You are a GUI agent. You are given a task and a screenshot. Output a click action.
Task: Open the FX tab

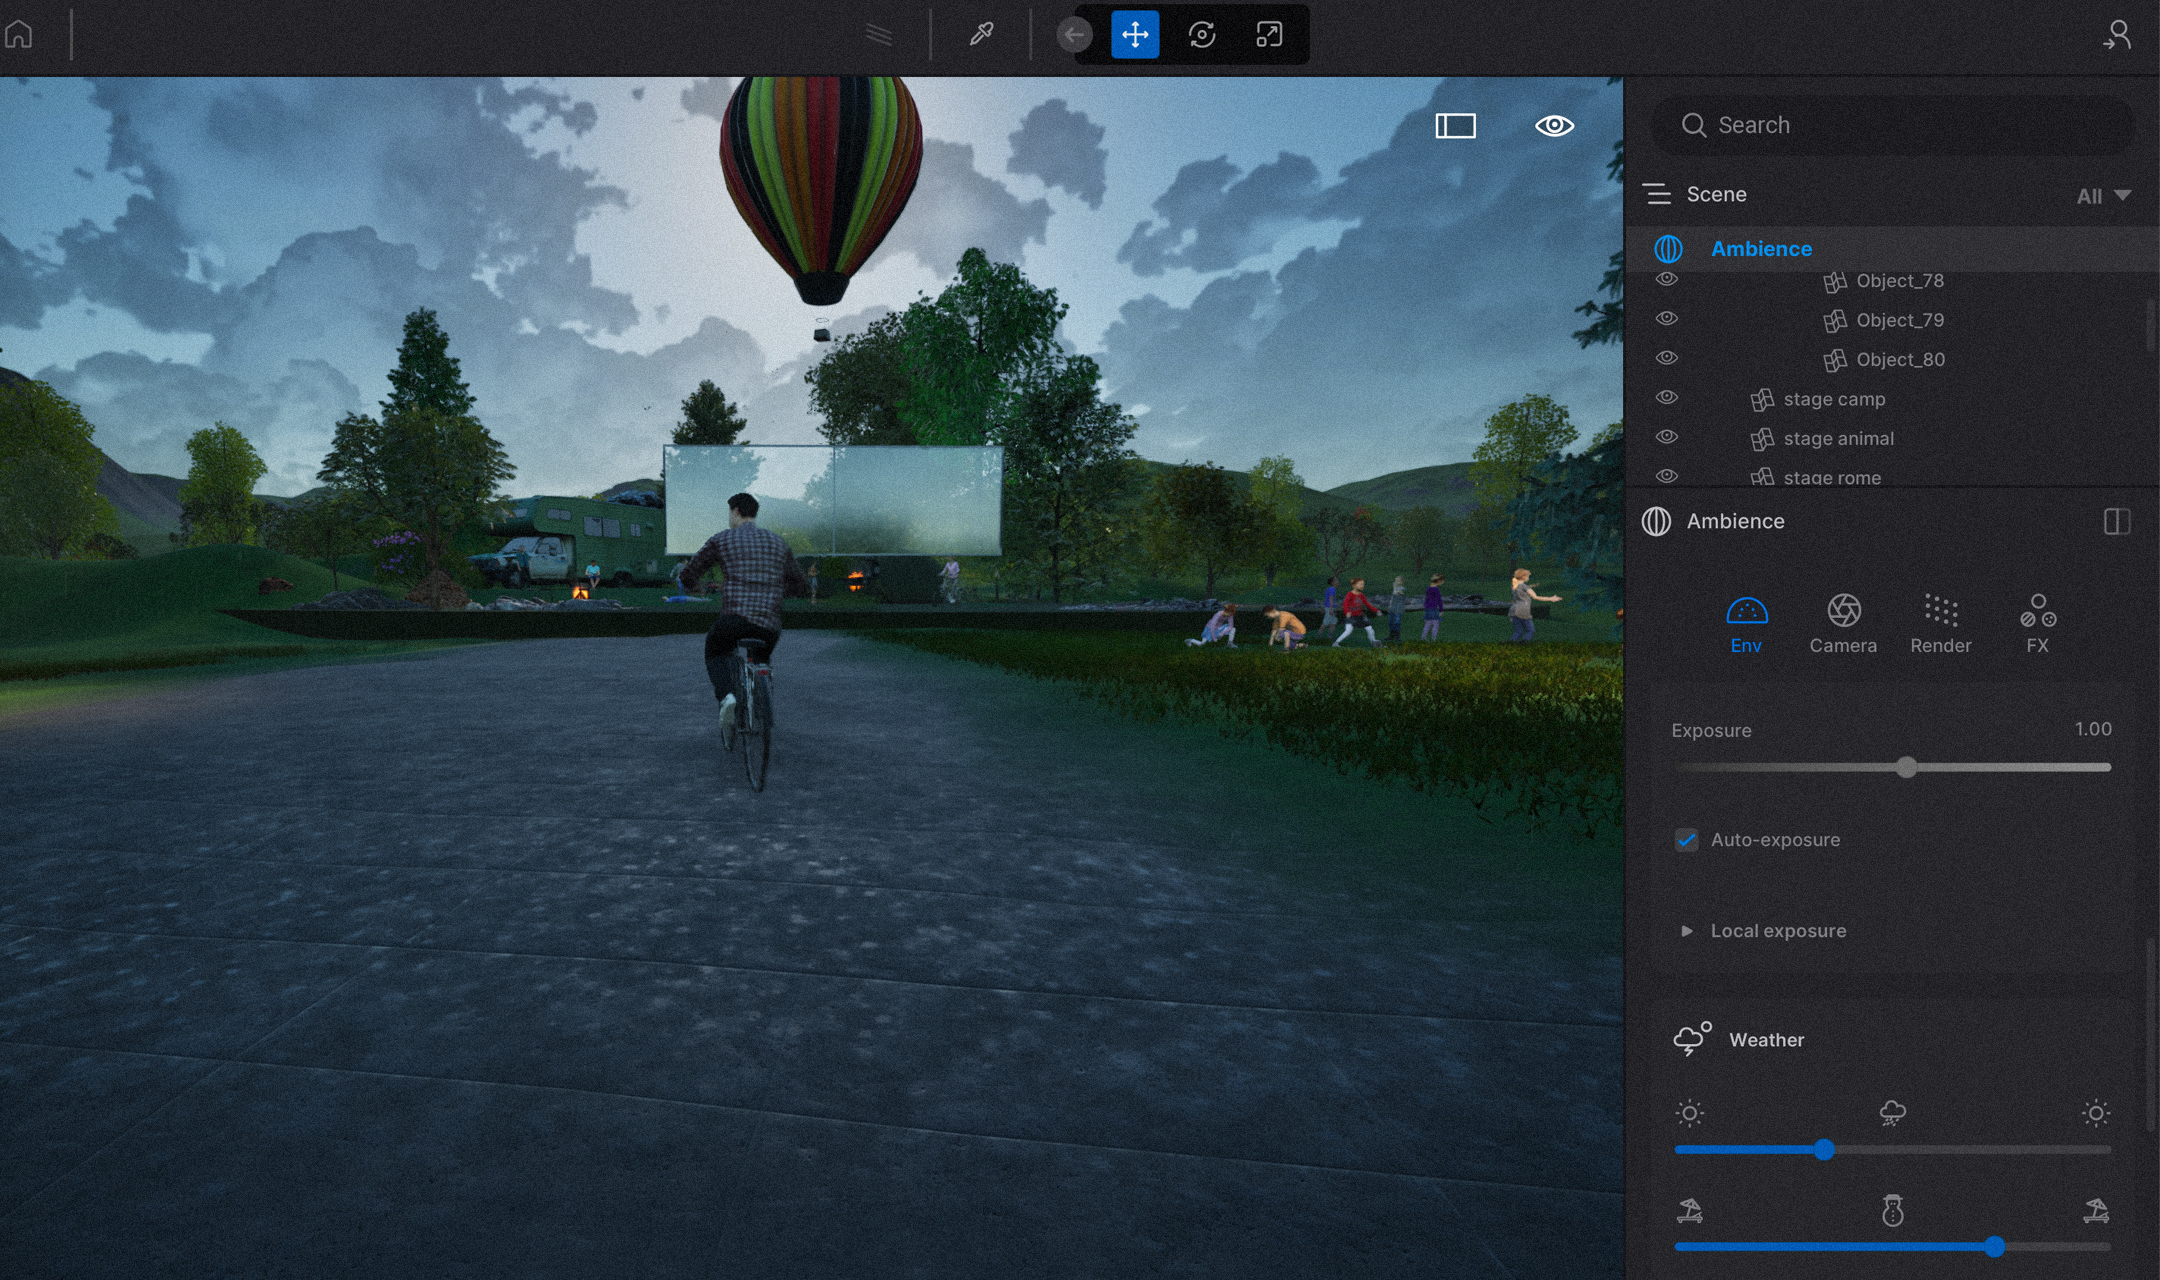tap(2037, 623)
